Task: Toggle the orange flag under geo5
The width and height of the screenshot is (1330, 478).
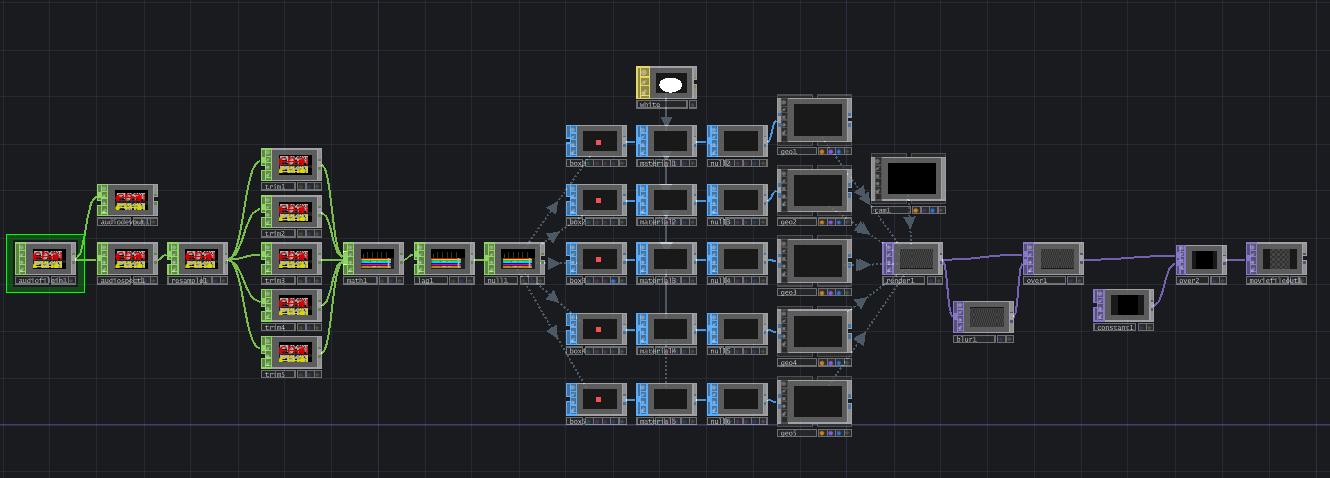Action: pyautogui.click(x=822, y=433)
